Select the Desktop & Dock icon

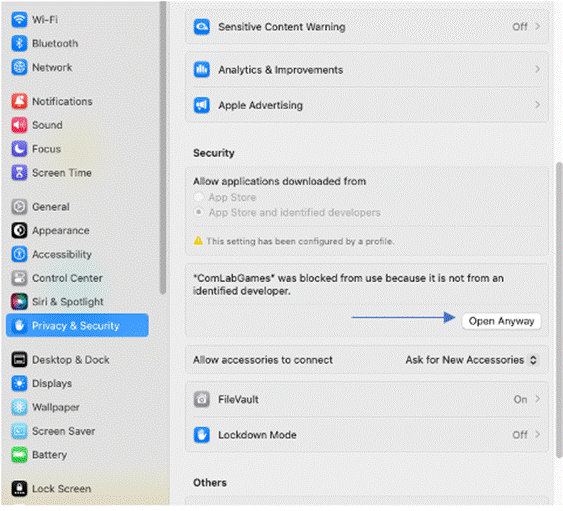19,359
